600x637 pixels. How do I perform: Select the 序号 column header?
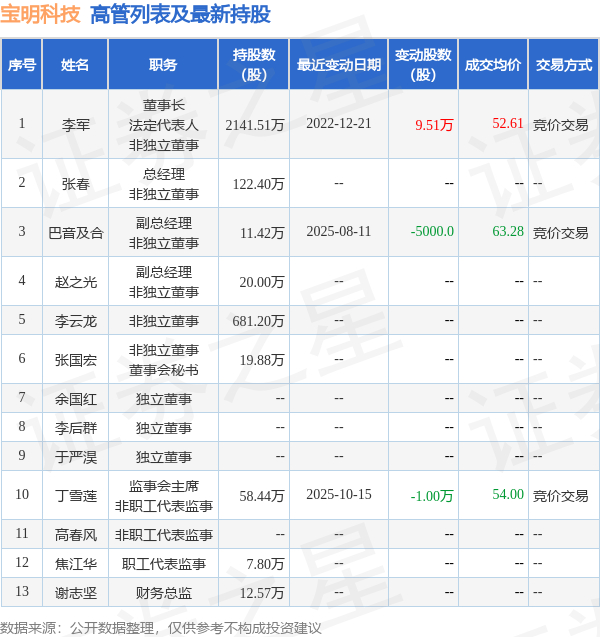22,65
